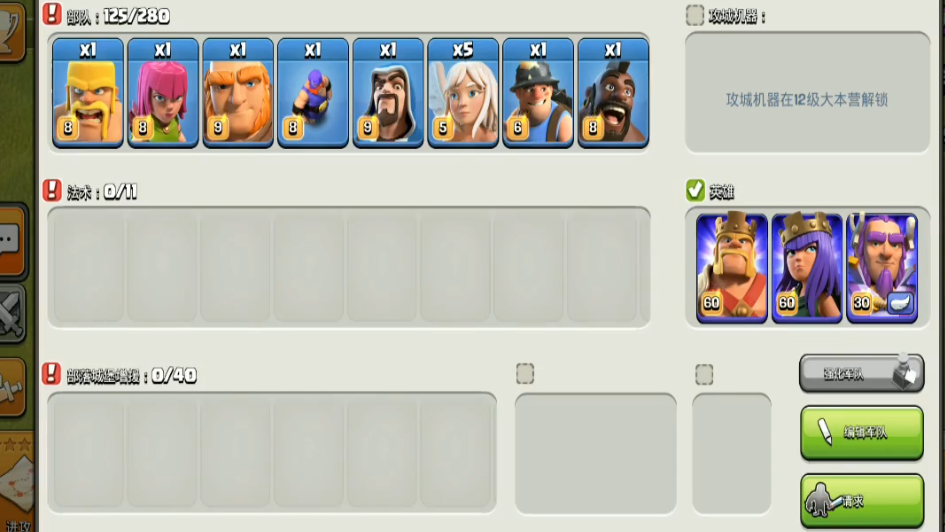Select the Barbarian King hero portrait
The image size is (945, 532).
[x=732, y=268]
